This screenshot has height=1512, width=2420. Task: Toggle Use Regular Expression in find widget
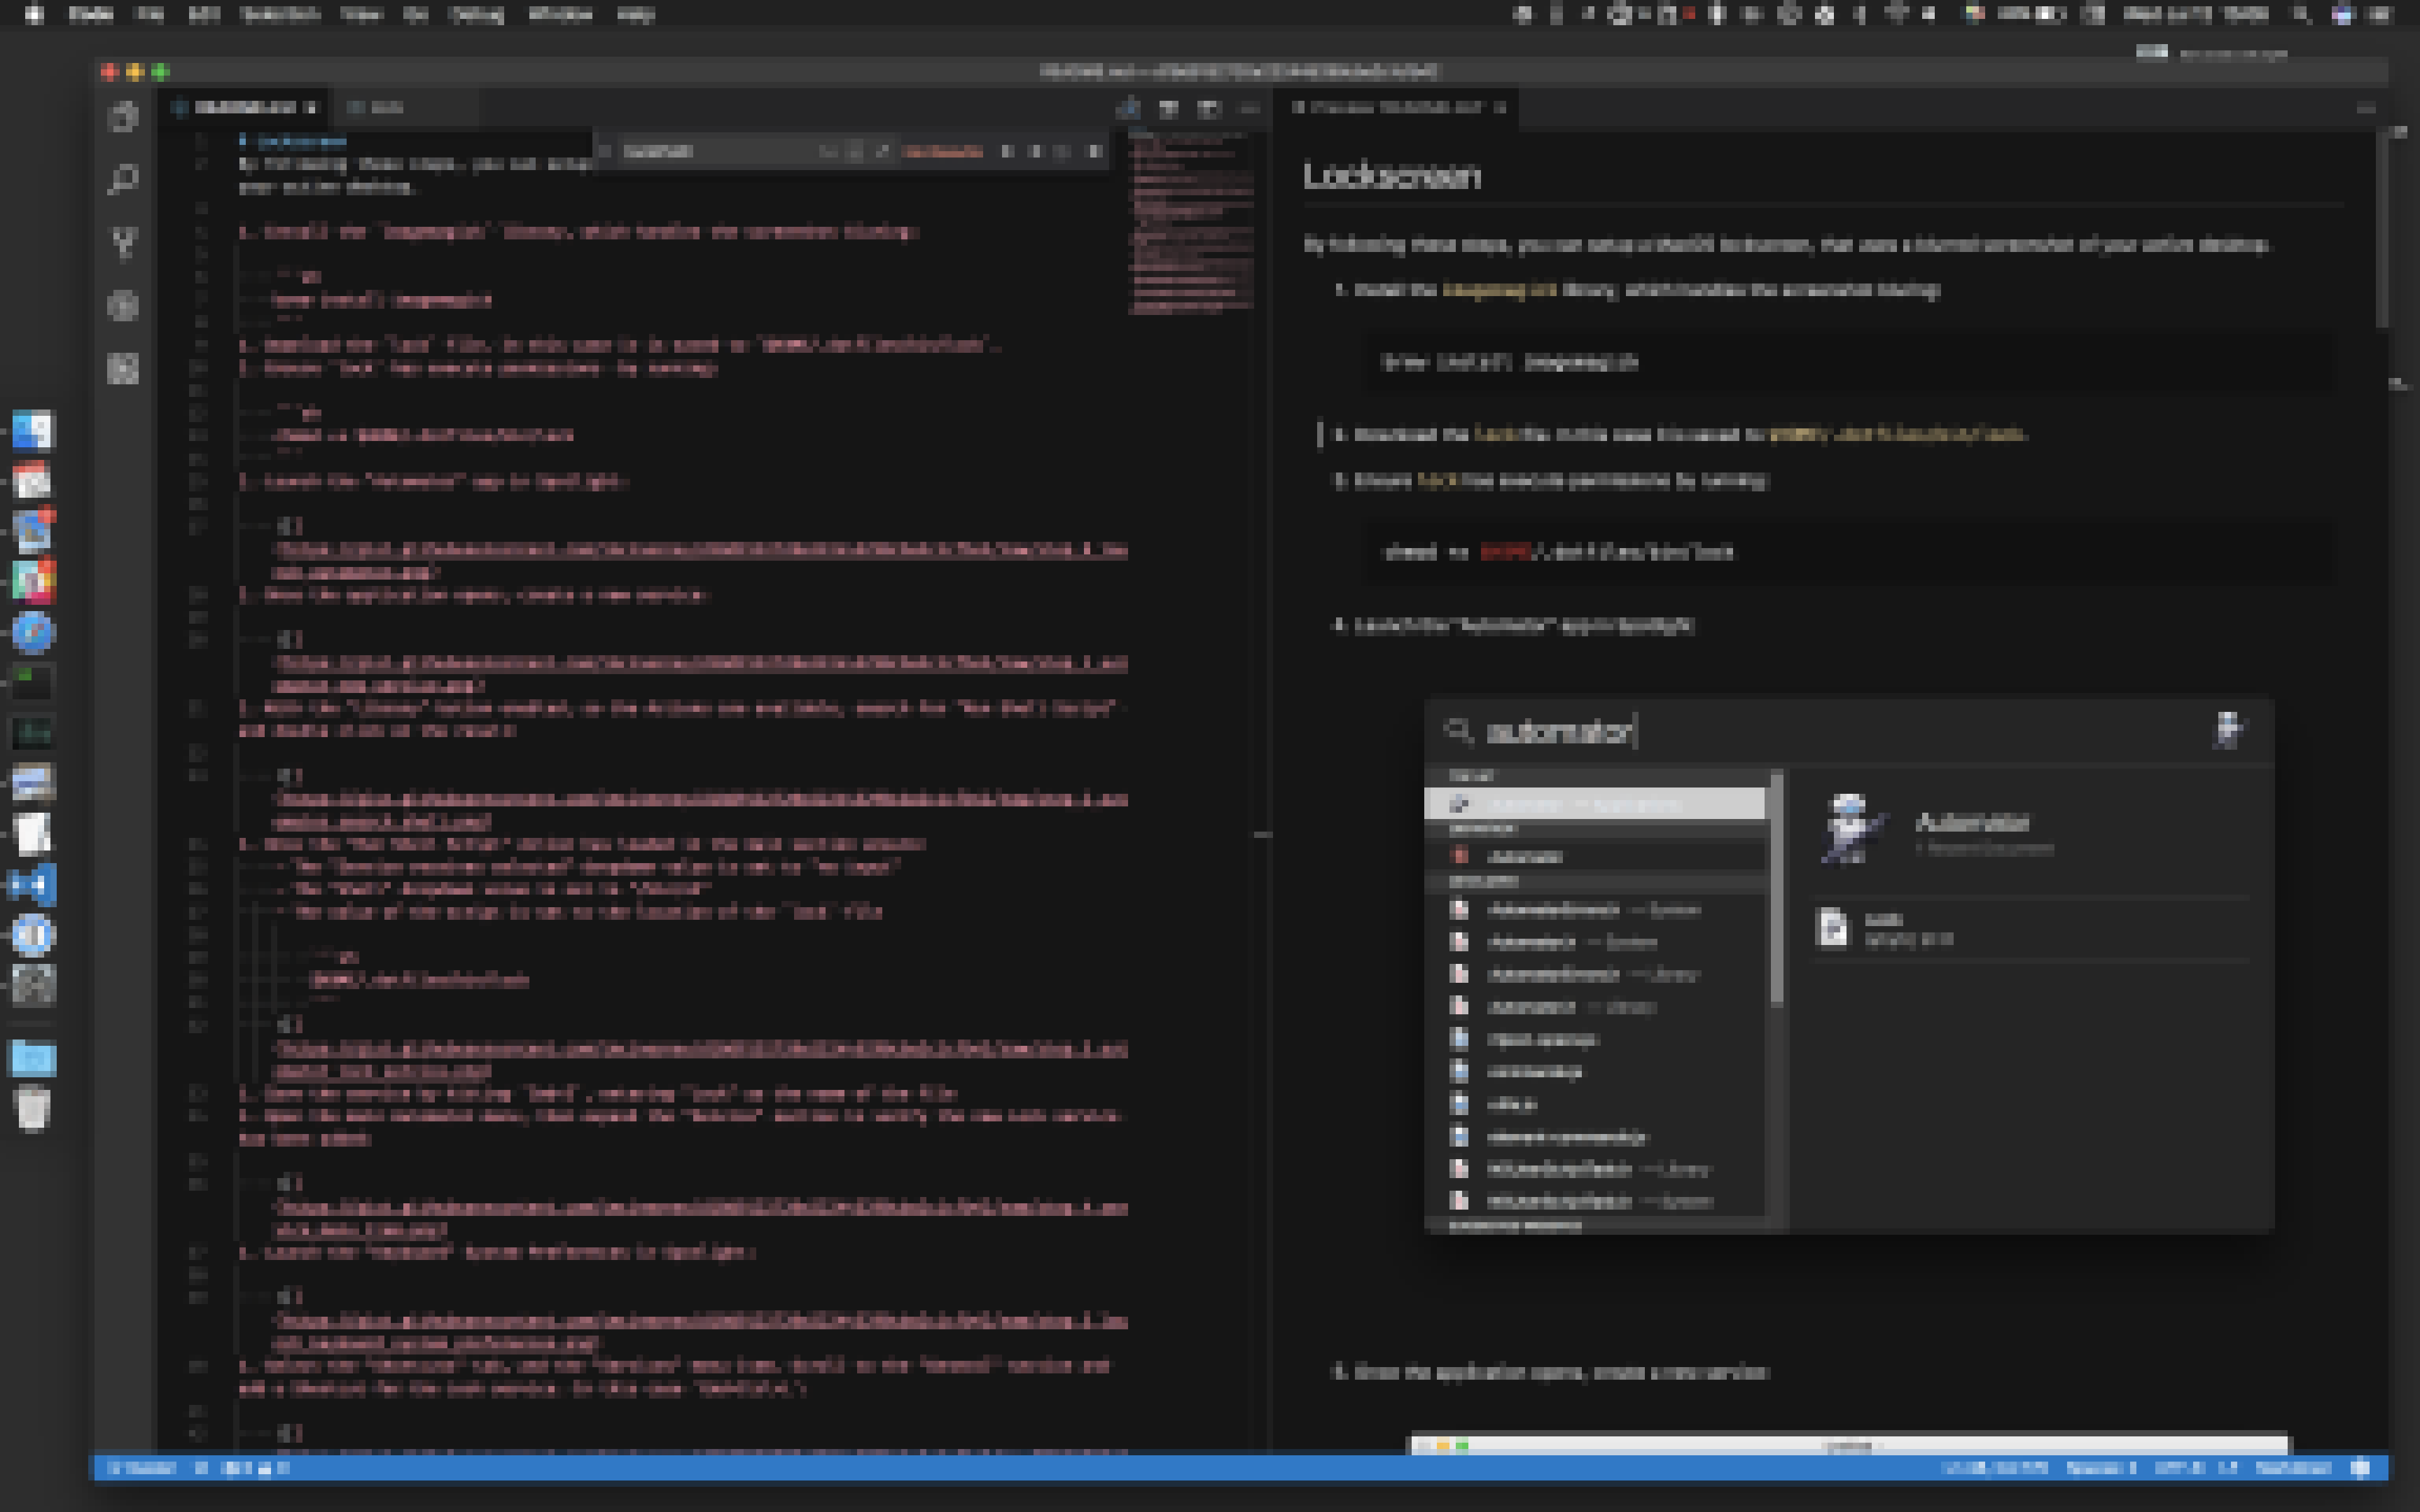point(881,152)
